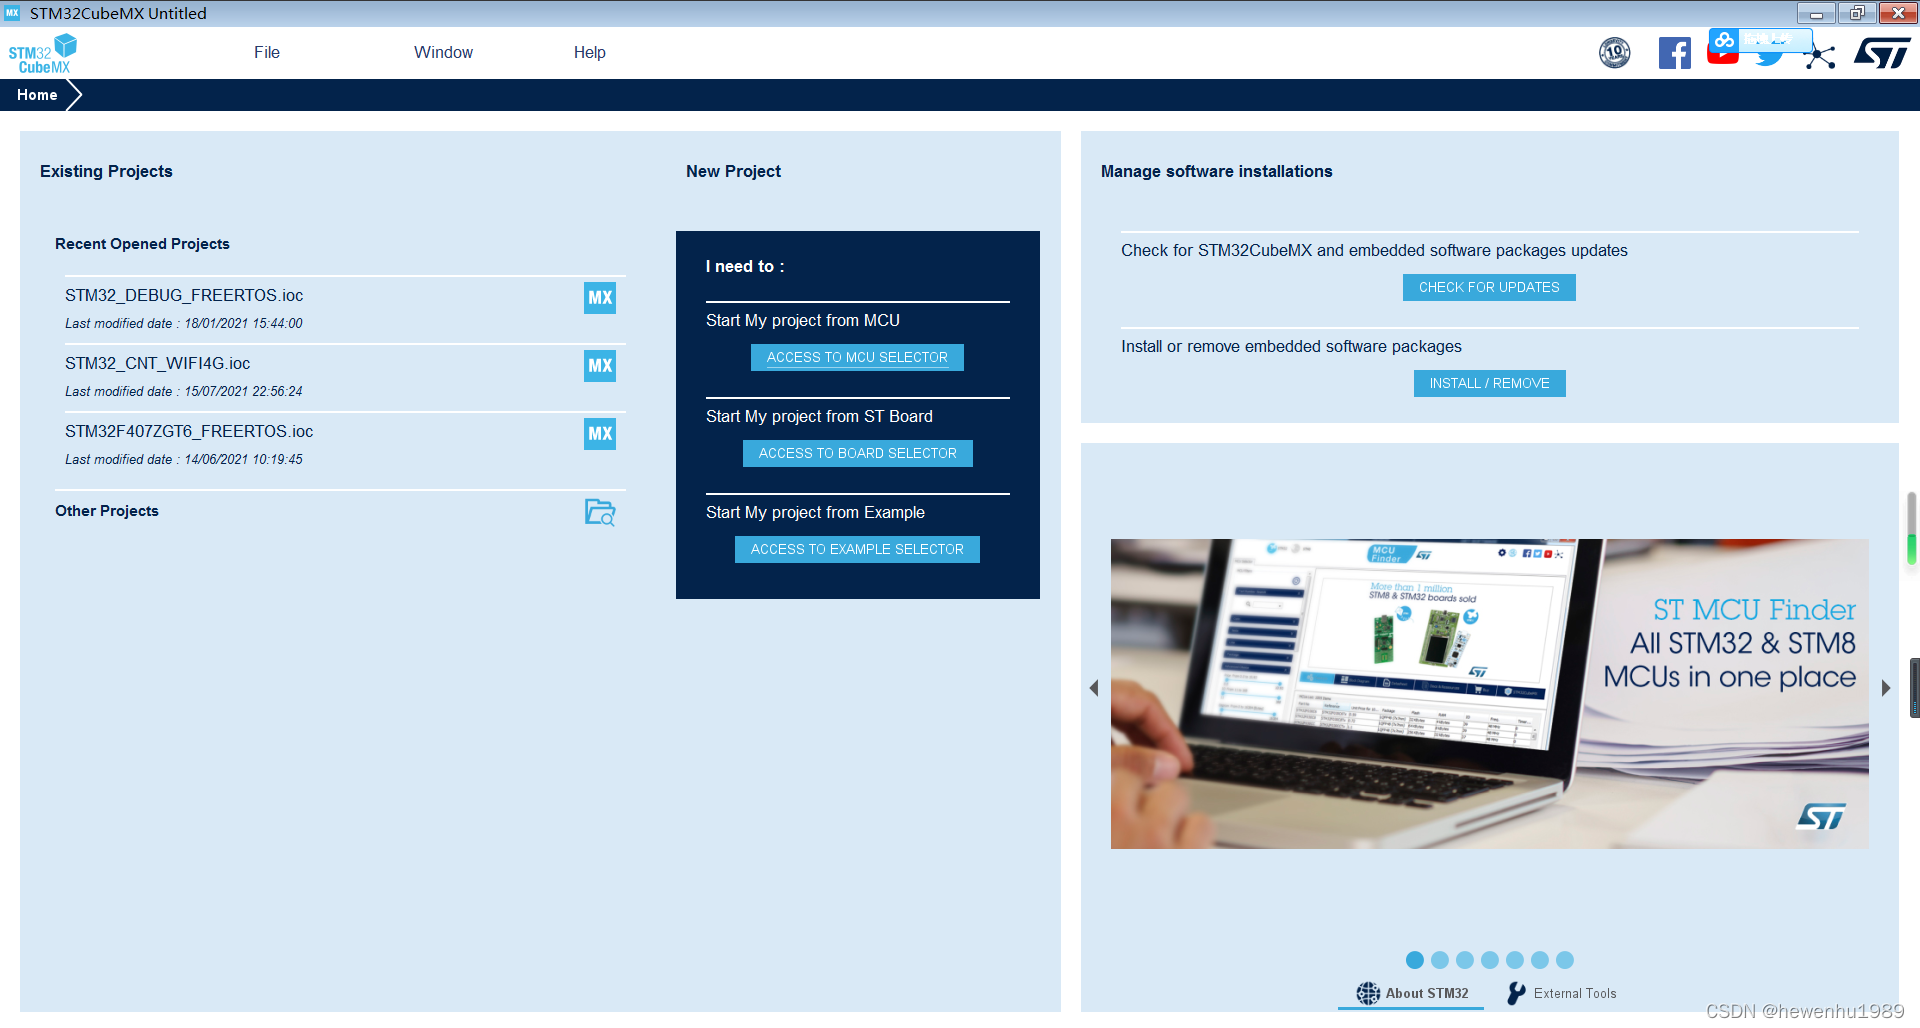The width and height of the screenshot is (1920, 1028).
Task: Open the ST MCU Finder banner image
Action: [1489, 694]
